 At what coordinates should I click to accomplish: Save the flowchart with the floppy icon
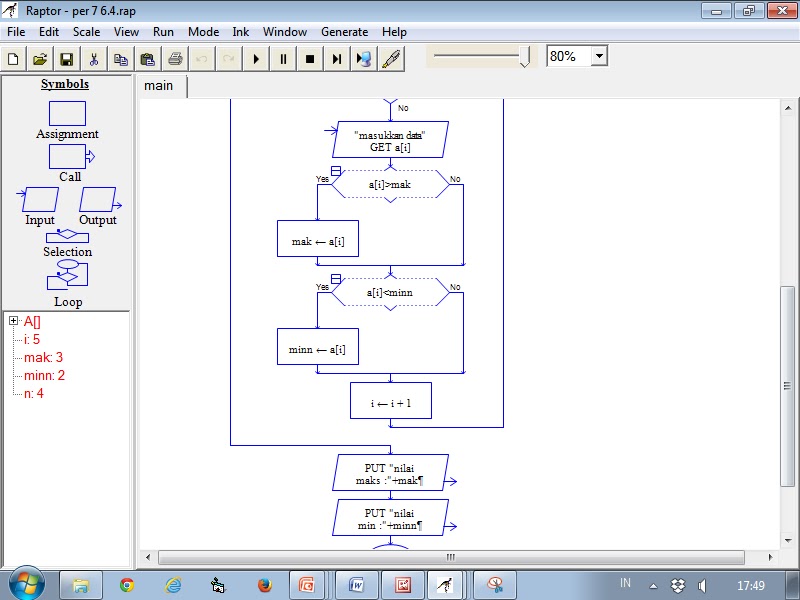67,59
